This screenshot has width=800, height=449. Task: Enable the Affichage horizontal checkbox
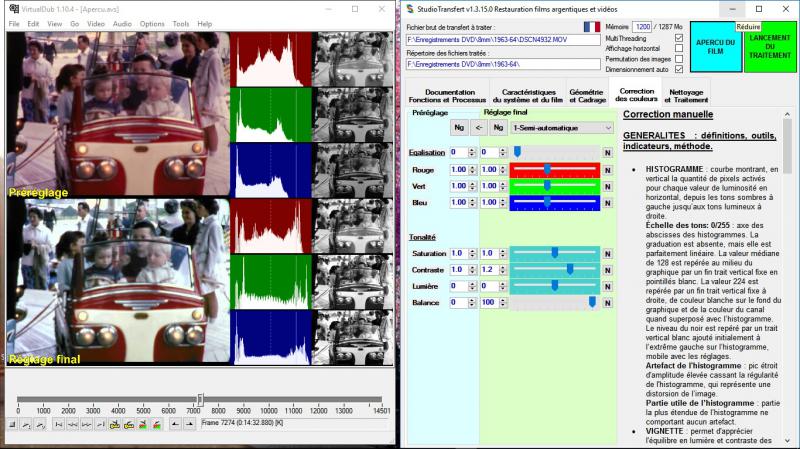[679, 48]
